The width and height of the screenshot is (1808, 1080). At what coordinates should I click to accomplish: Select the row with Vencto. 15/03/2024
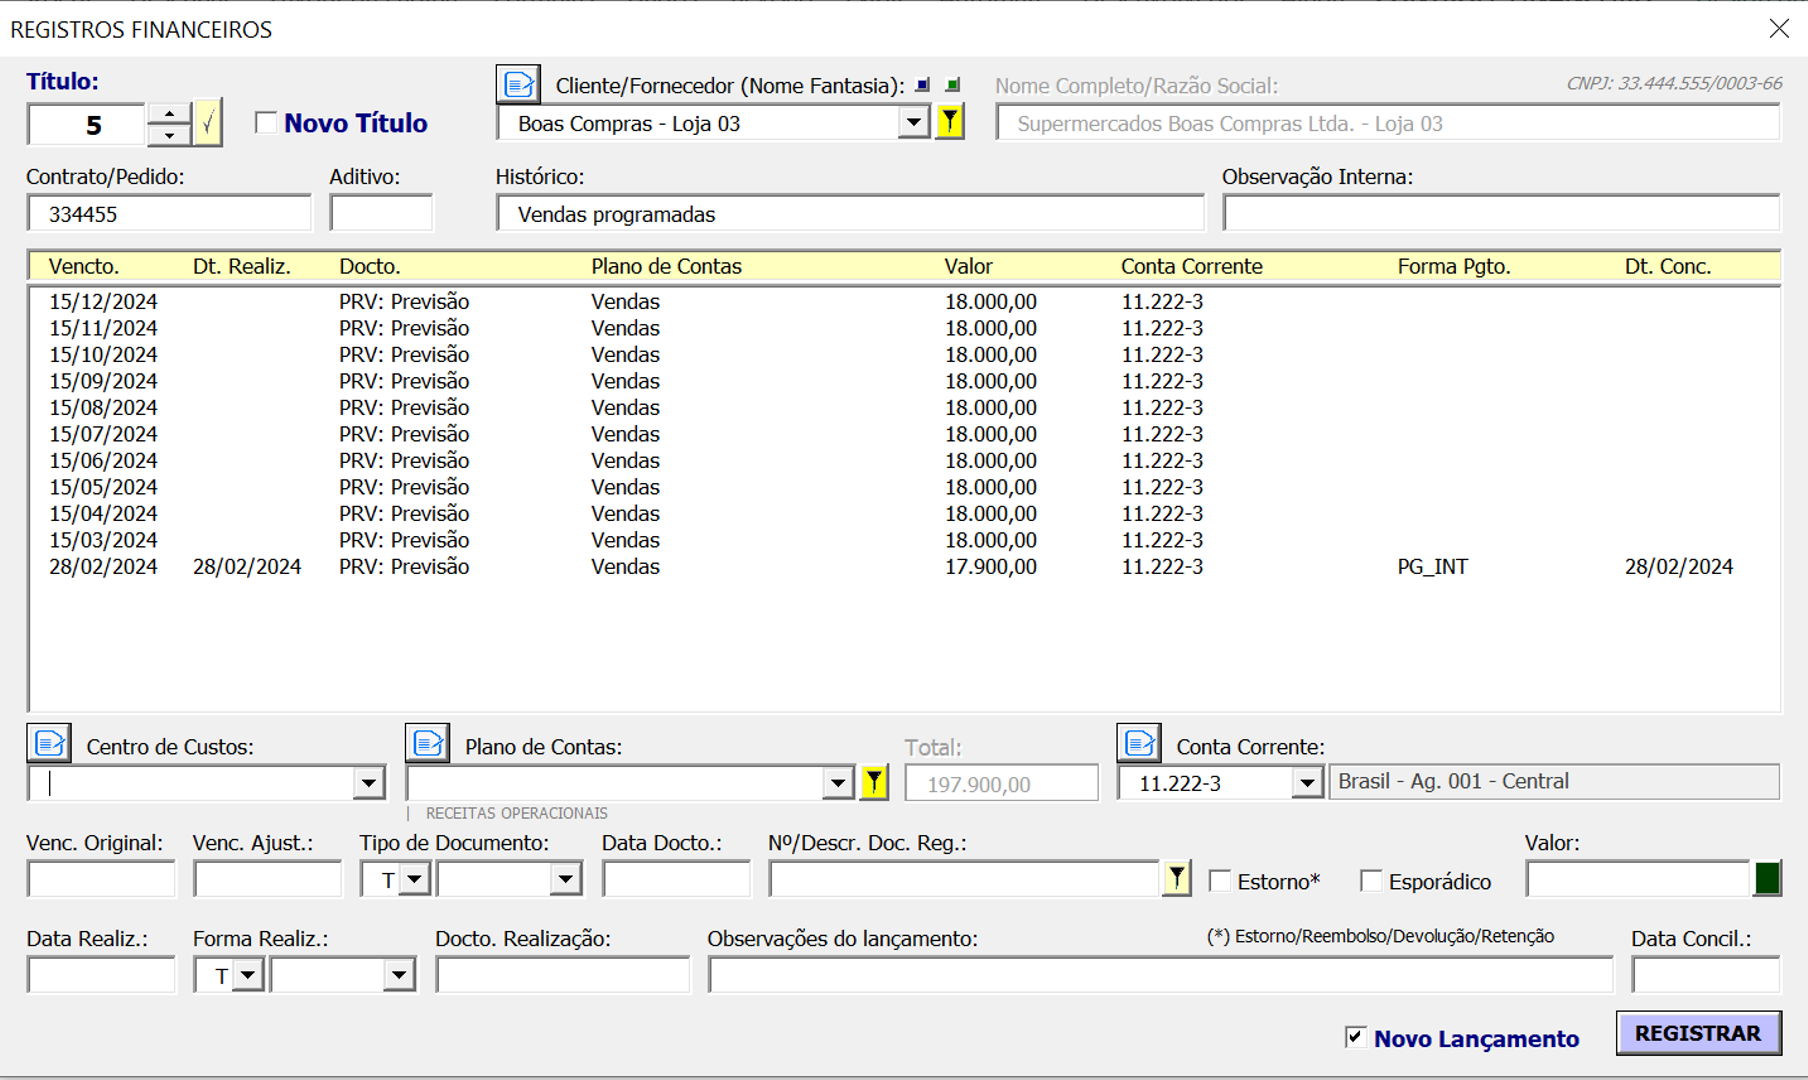pos(904,540)
